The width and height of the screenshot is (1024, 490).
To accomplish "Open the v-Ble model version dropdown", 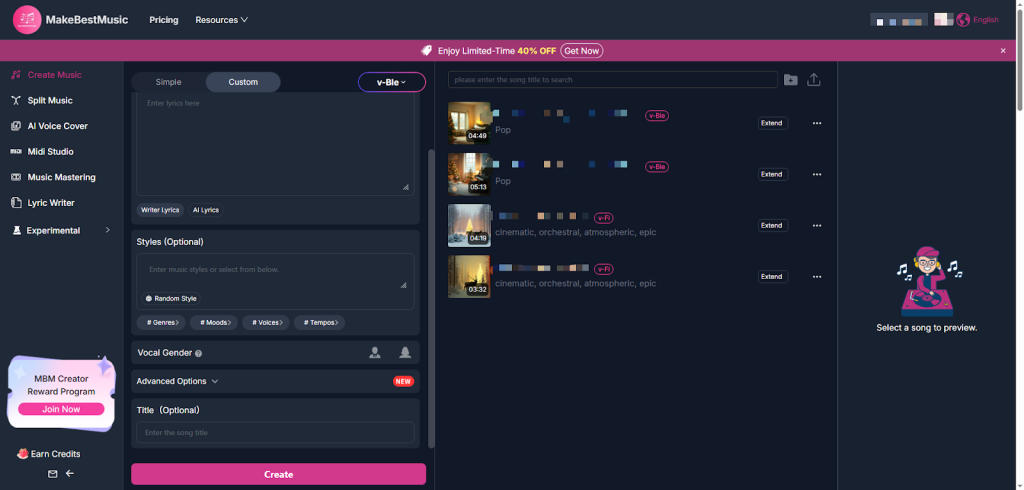I will tap(391, 82).
